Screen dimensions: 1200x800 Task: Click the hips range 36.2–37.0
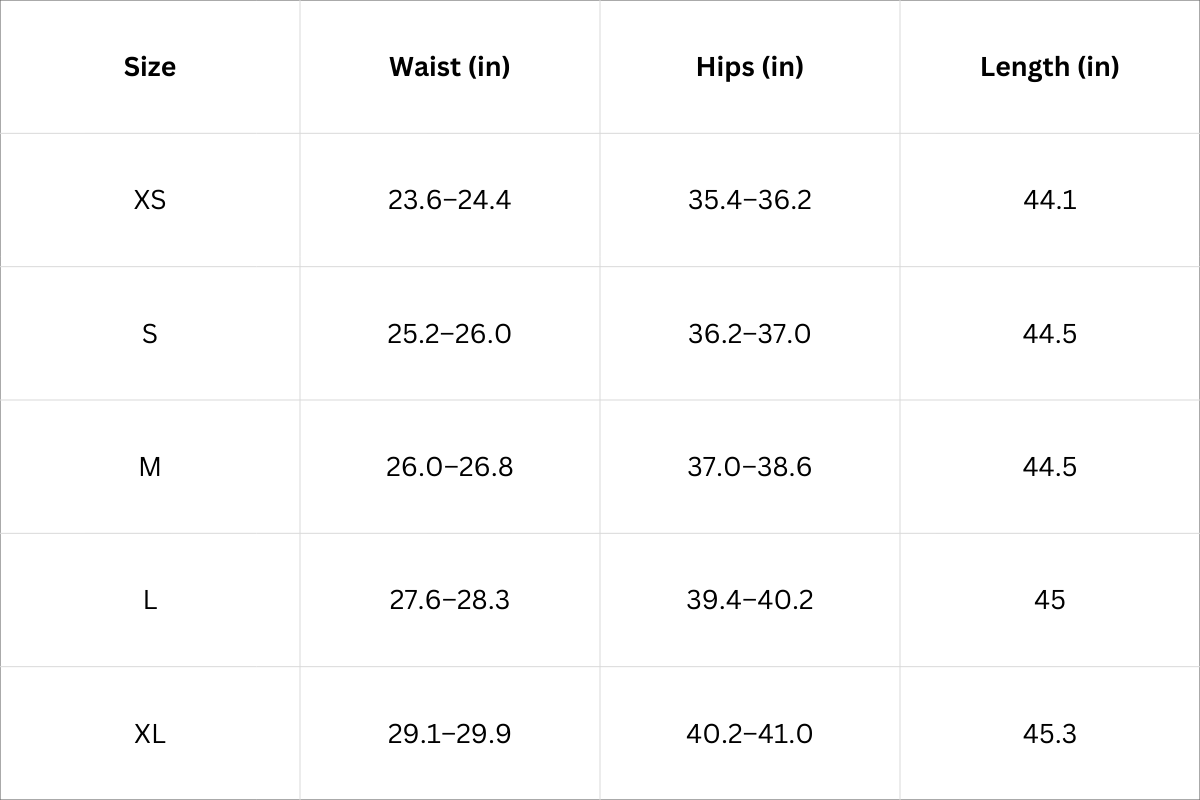tap(750, 333)
